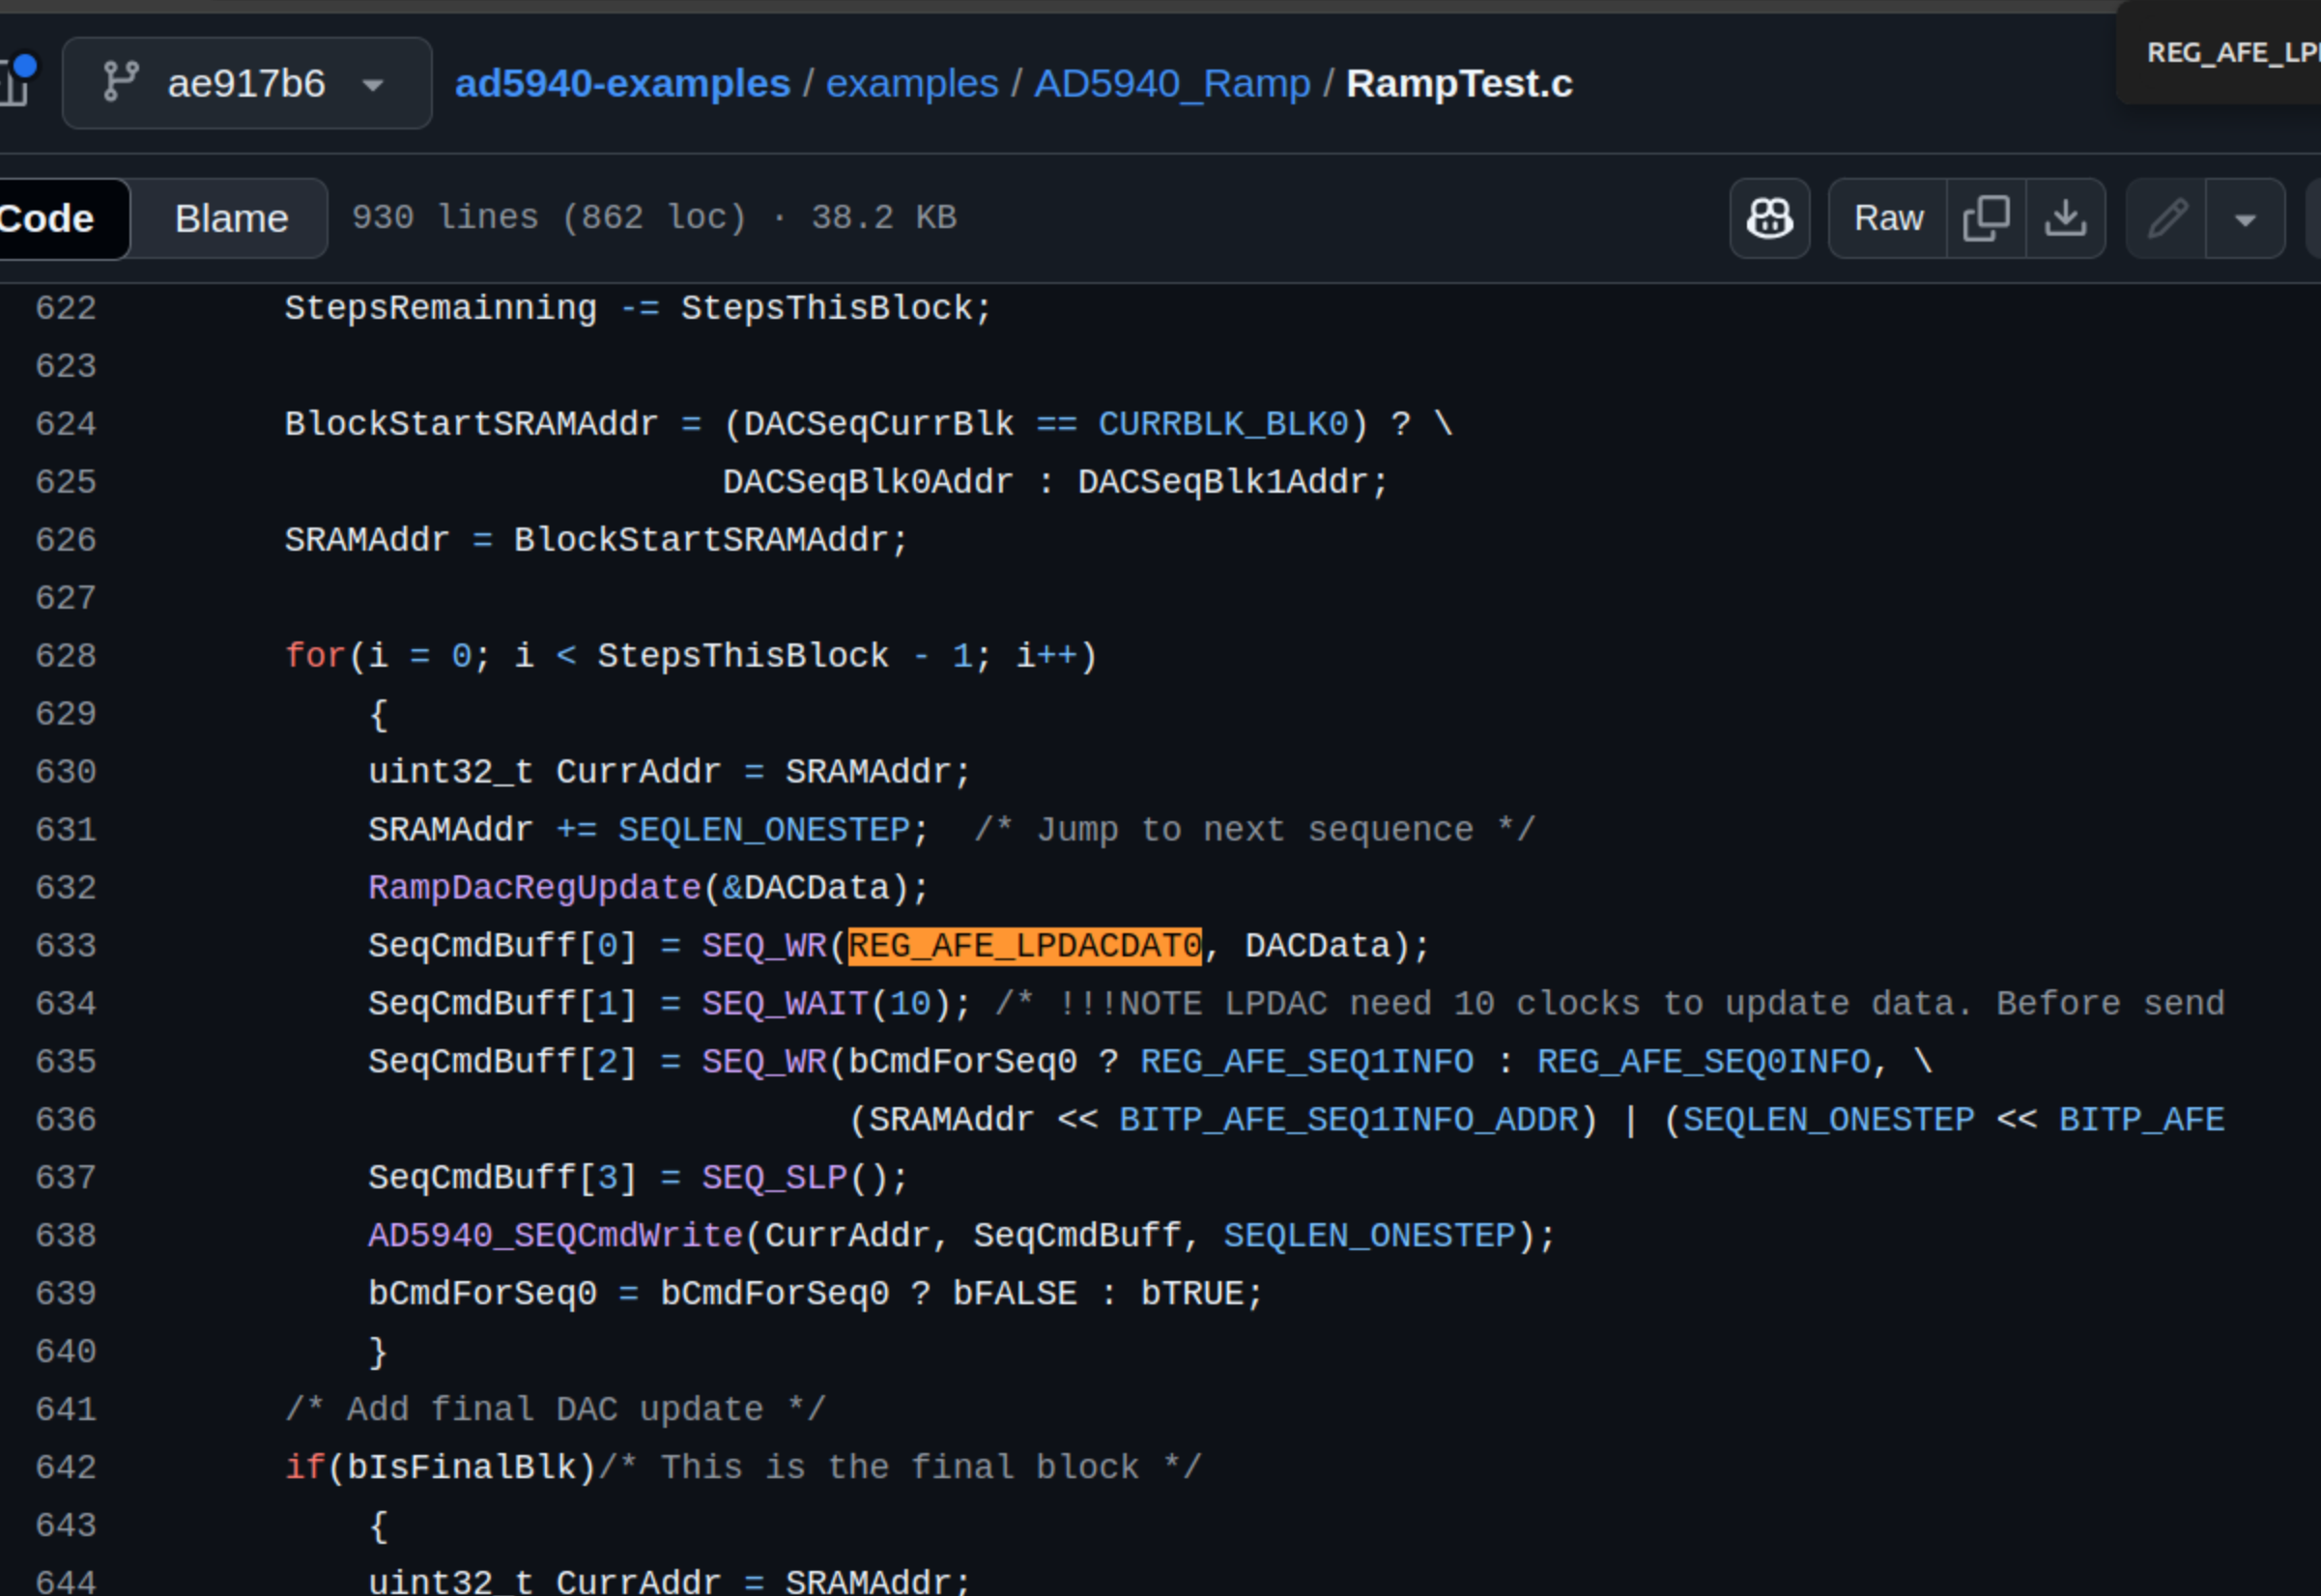Click the 'Jump to next sequence' comment
Viewport: 2321px width, 1596px height.
pyautogui.click(x=1255, y=830)
